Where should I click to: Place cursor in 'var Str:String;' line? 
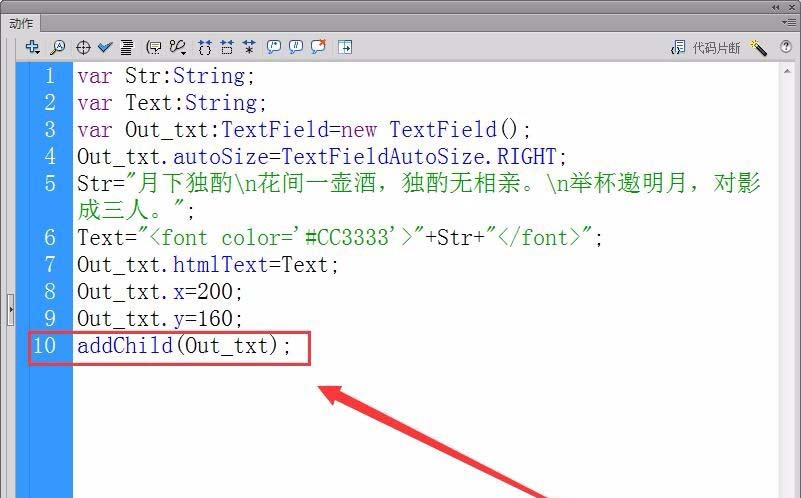pyautogui.click(x=166, y=76)
